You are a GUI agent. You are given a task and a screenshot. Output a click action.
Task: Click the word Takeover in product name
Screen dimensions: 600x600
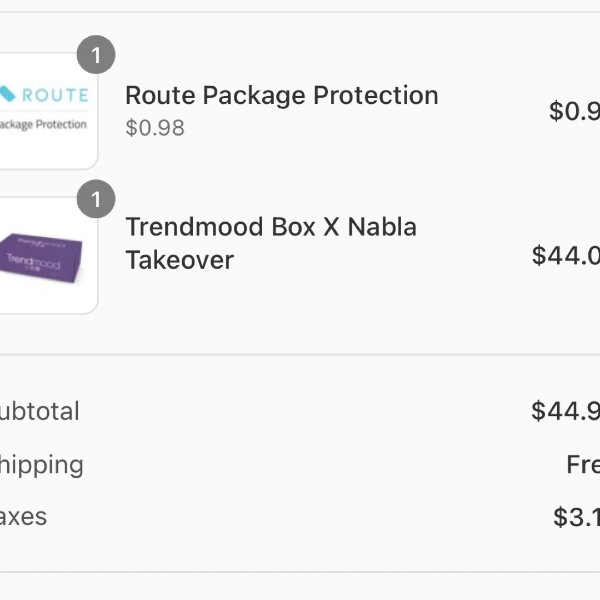(179, 260)
